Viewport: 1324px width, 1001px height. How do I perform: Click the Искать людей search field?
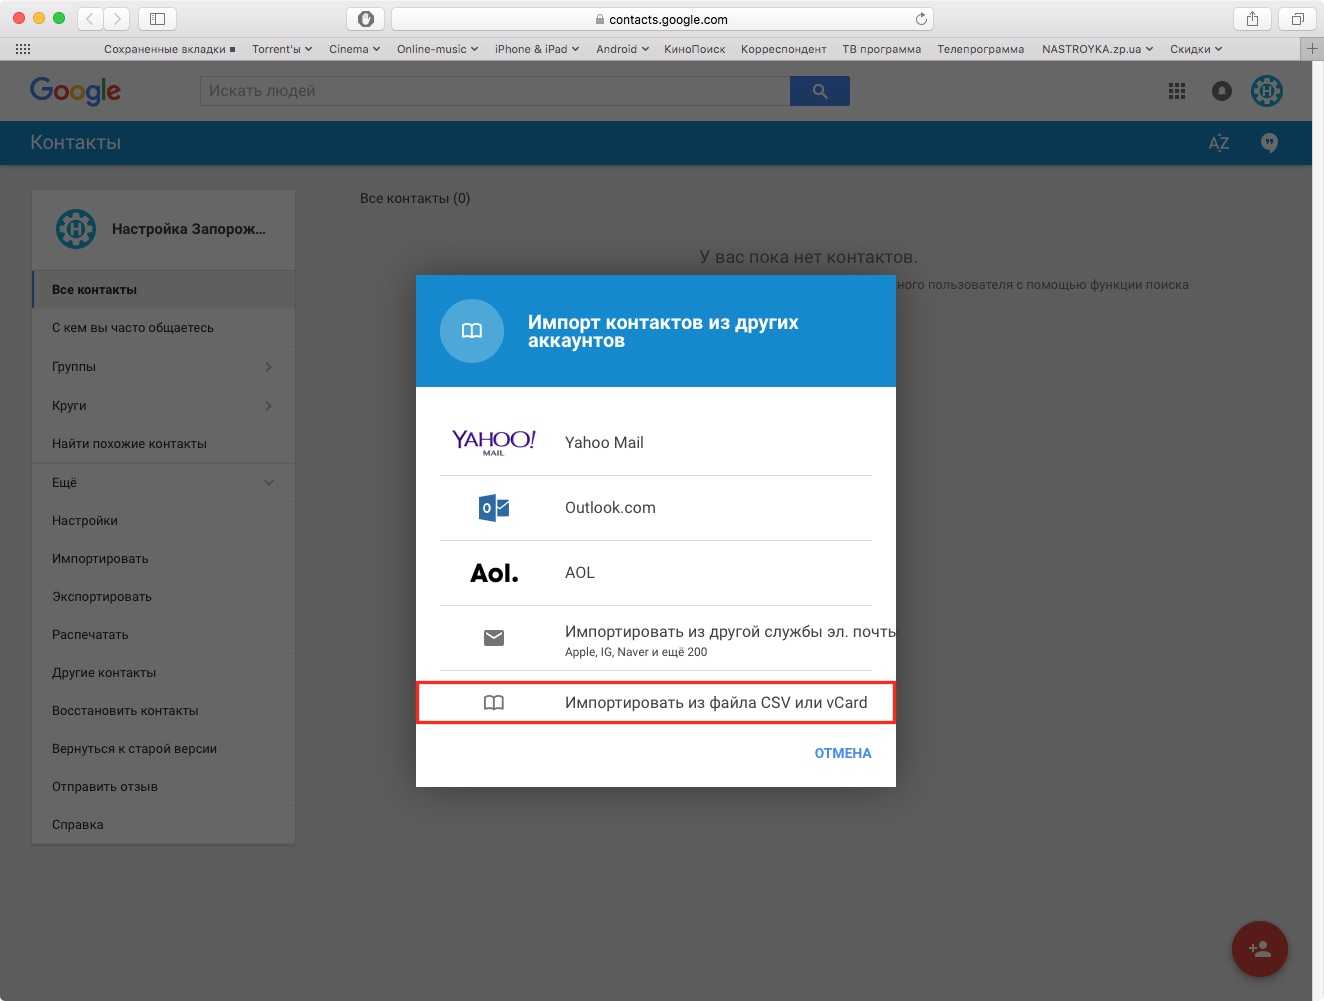tap(495, 91)
